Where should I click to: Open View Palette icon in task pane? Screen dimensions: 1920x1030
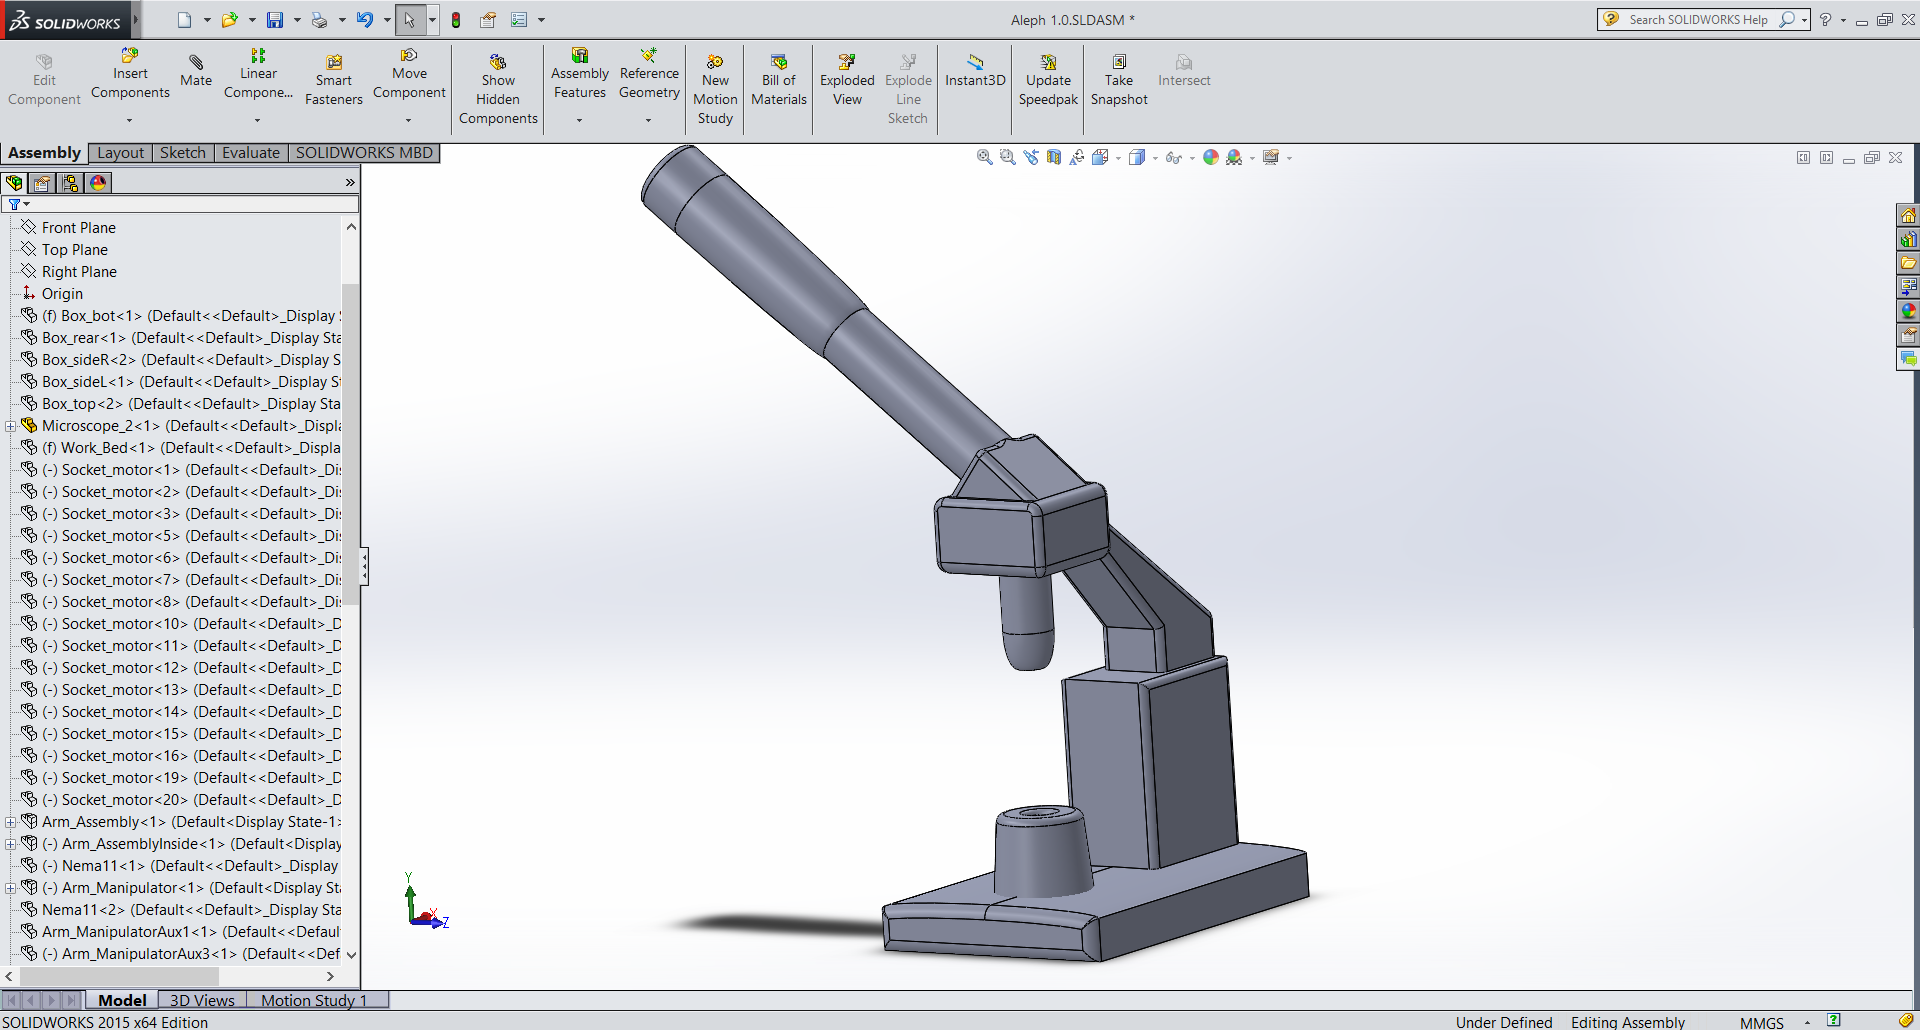pyautogui.click(x=1908, y=287)
